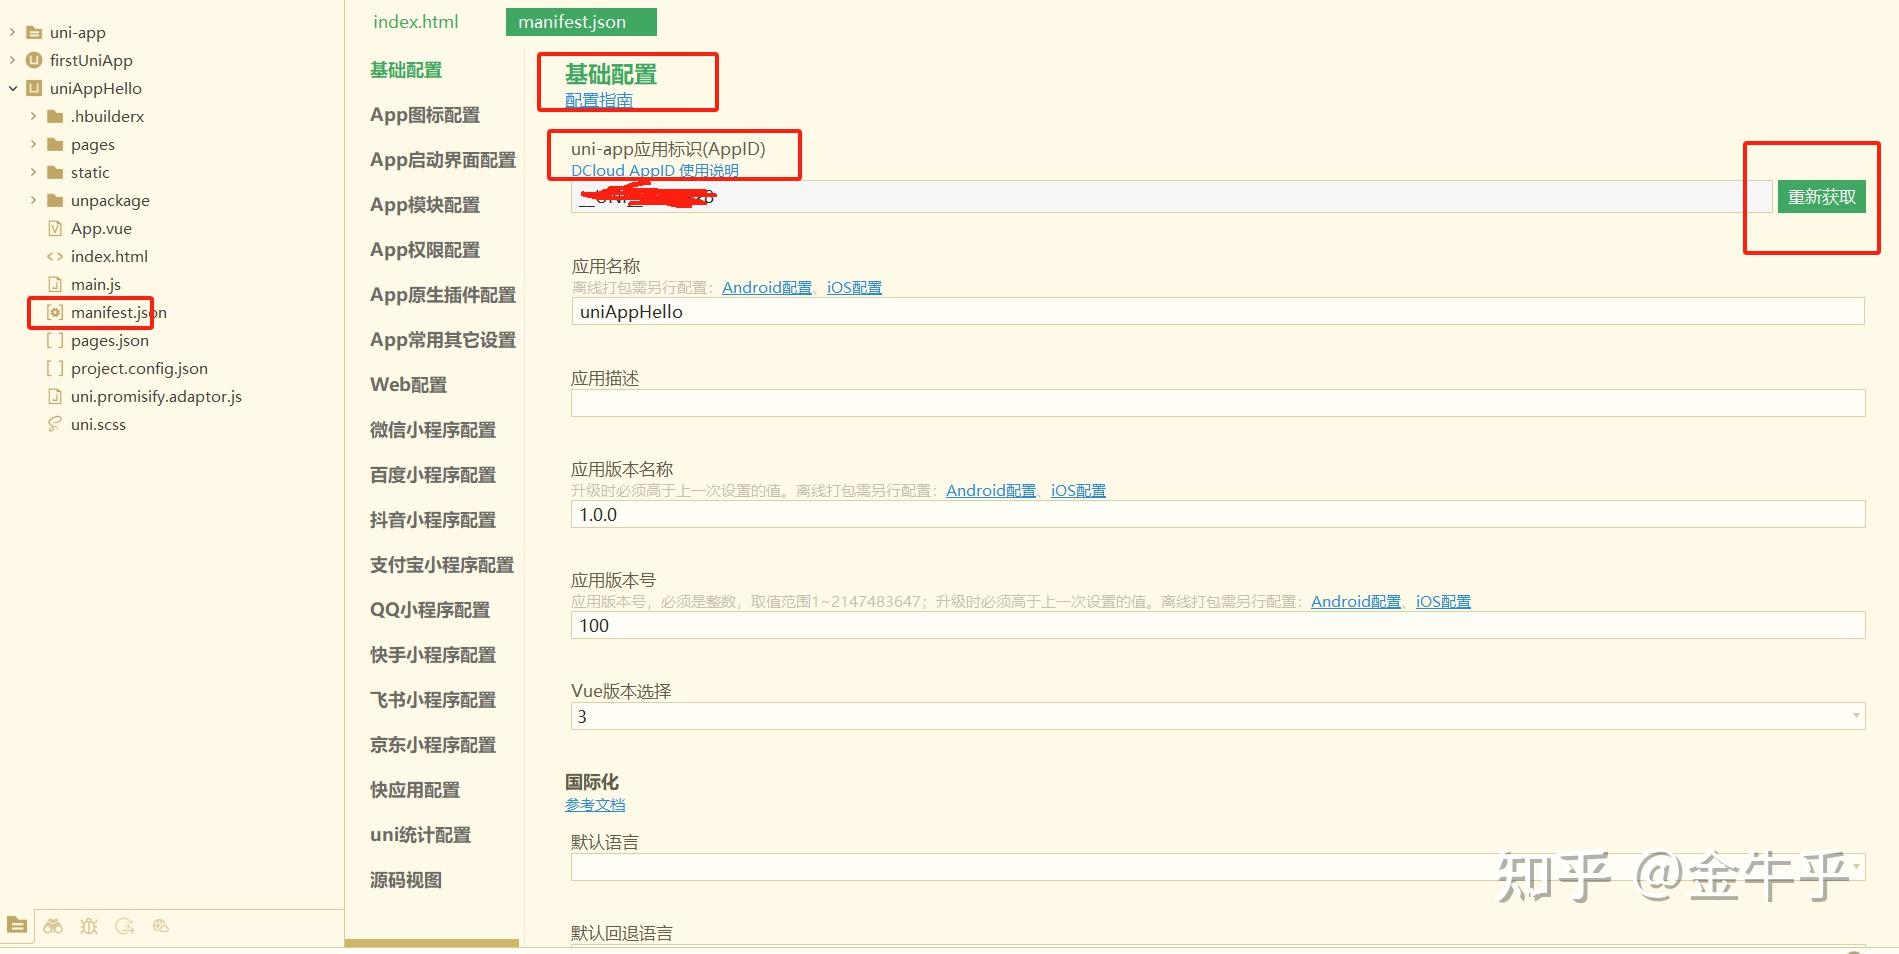Viewport: 1899px width, 954px height.
Task: Expand the pages folder
Action: point(35,144)
